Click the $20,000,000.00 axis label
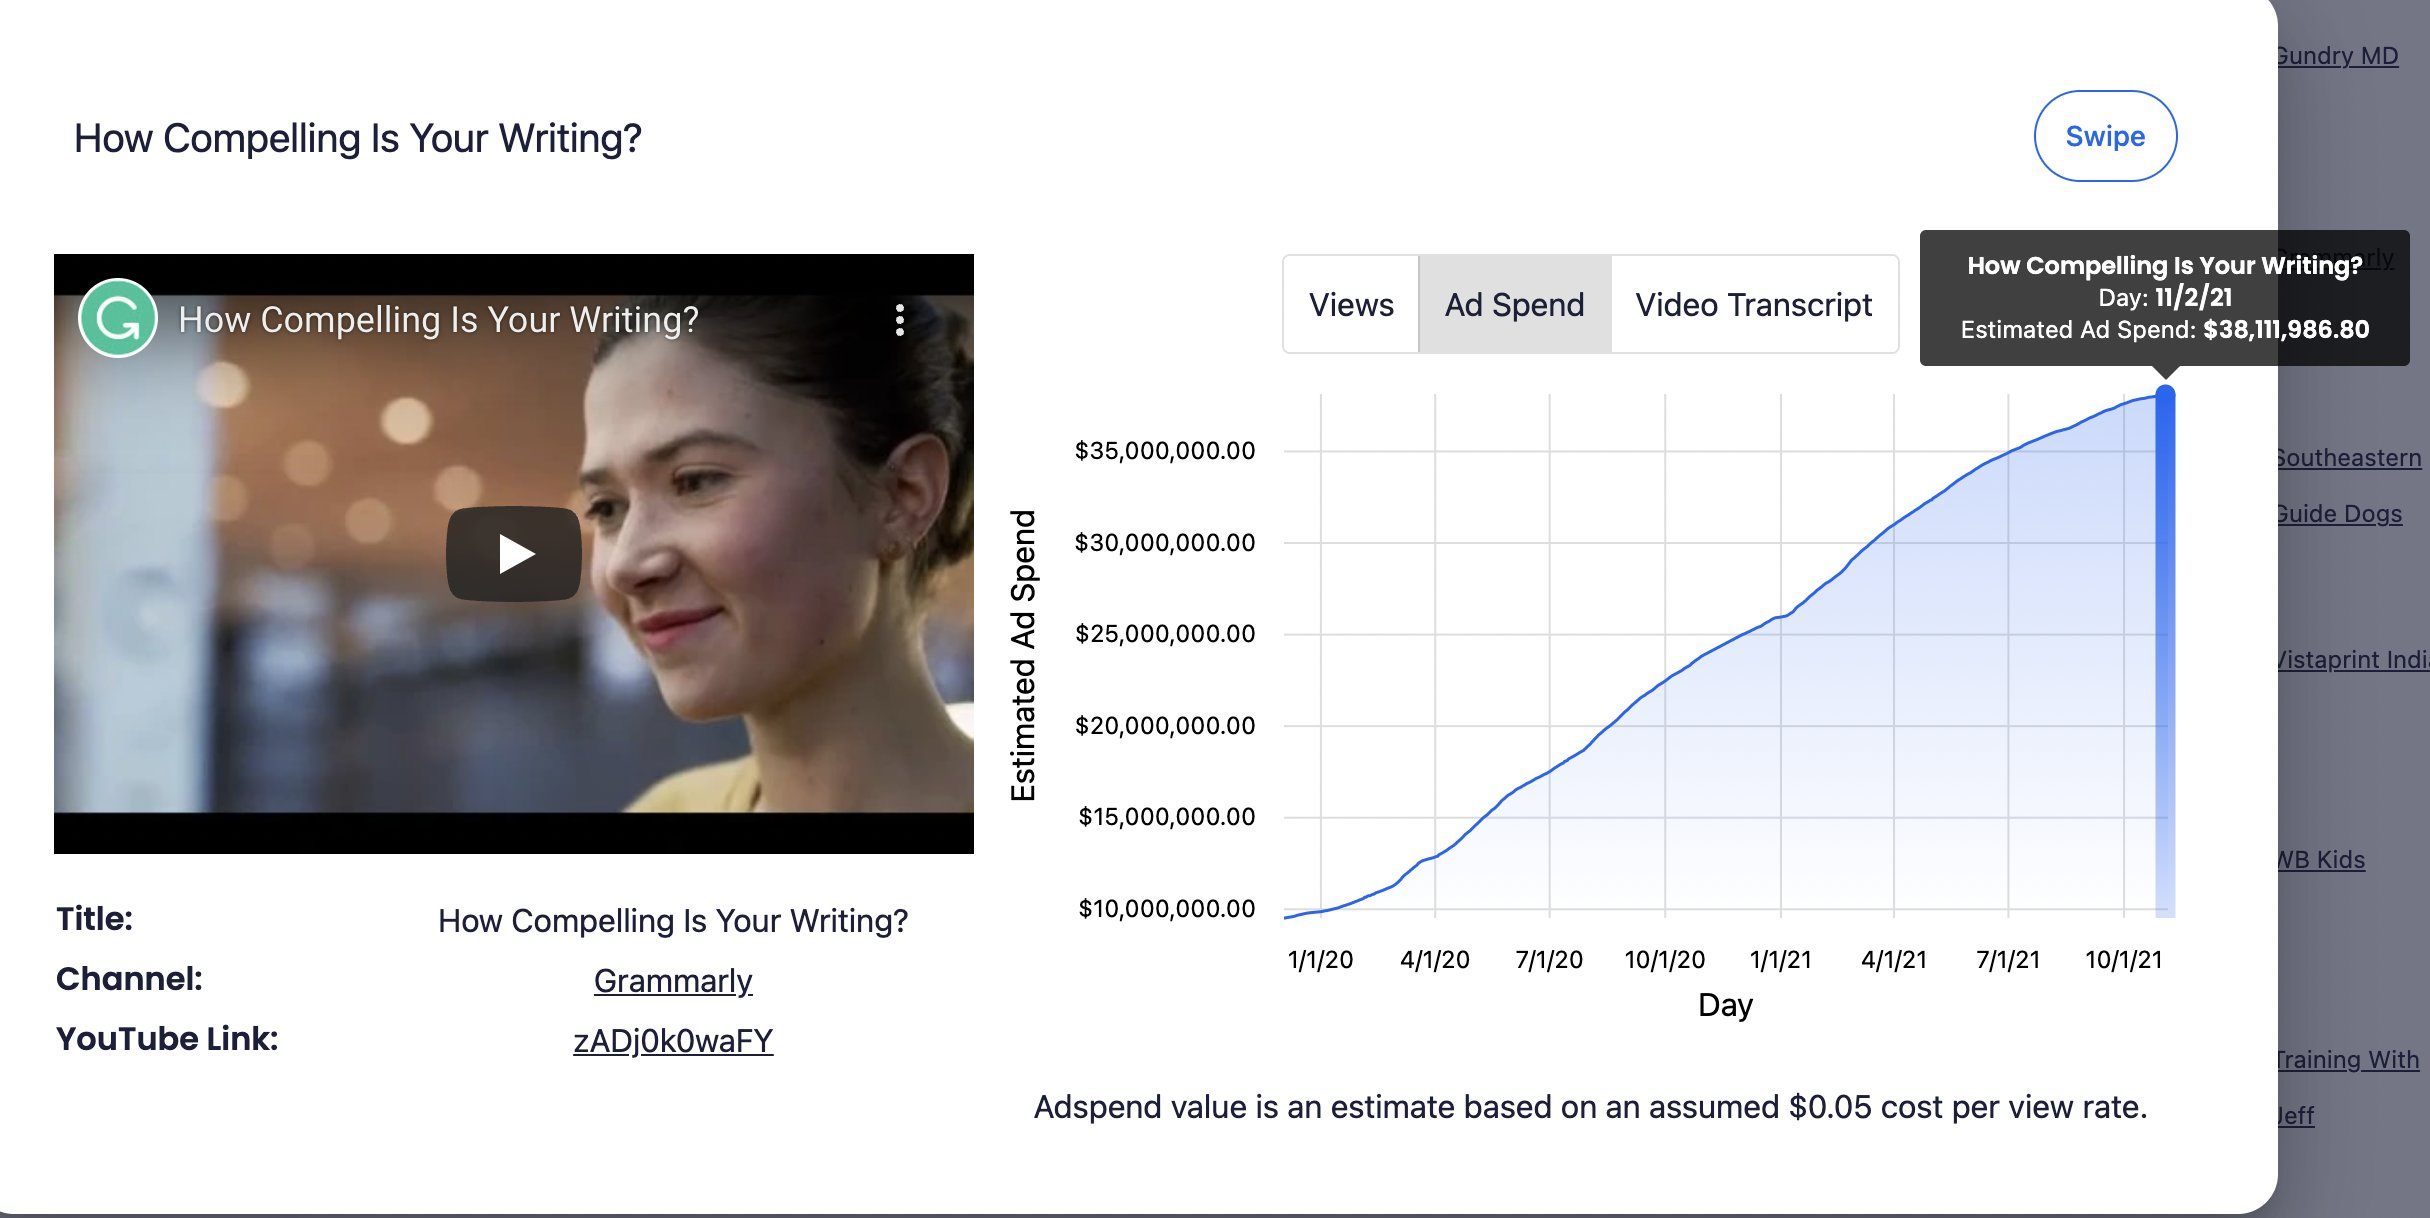Screen dimensions: 2430x1218 (x=1165, y=726)
